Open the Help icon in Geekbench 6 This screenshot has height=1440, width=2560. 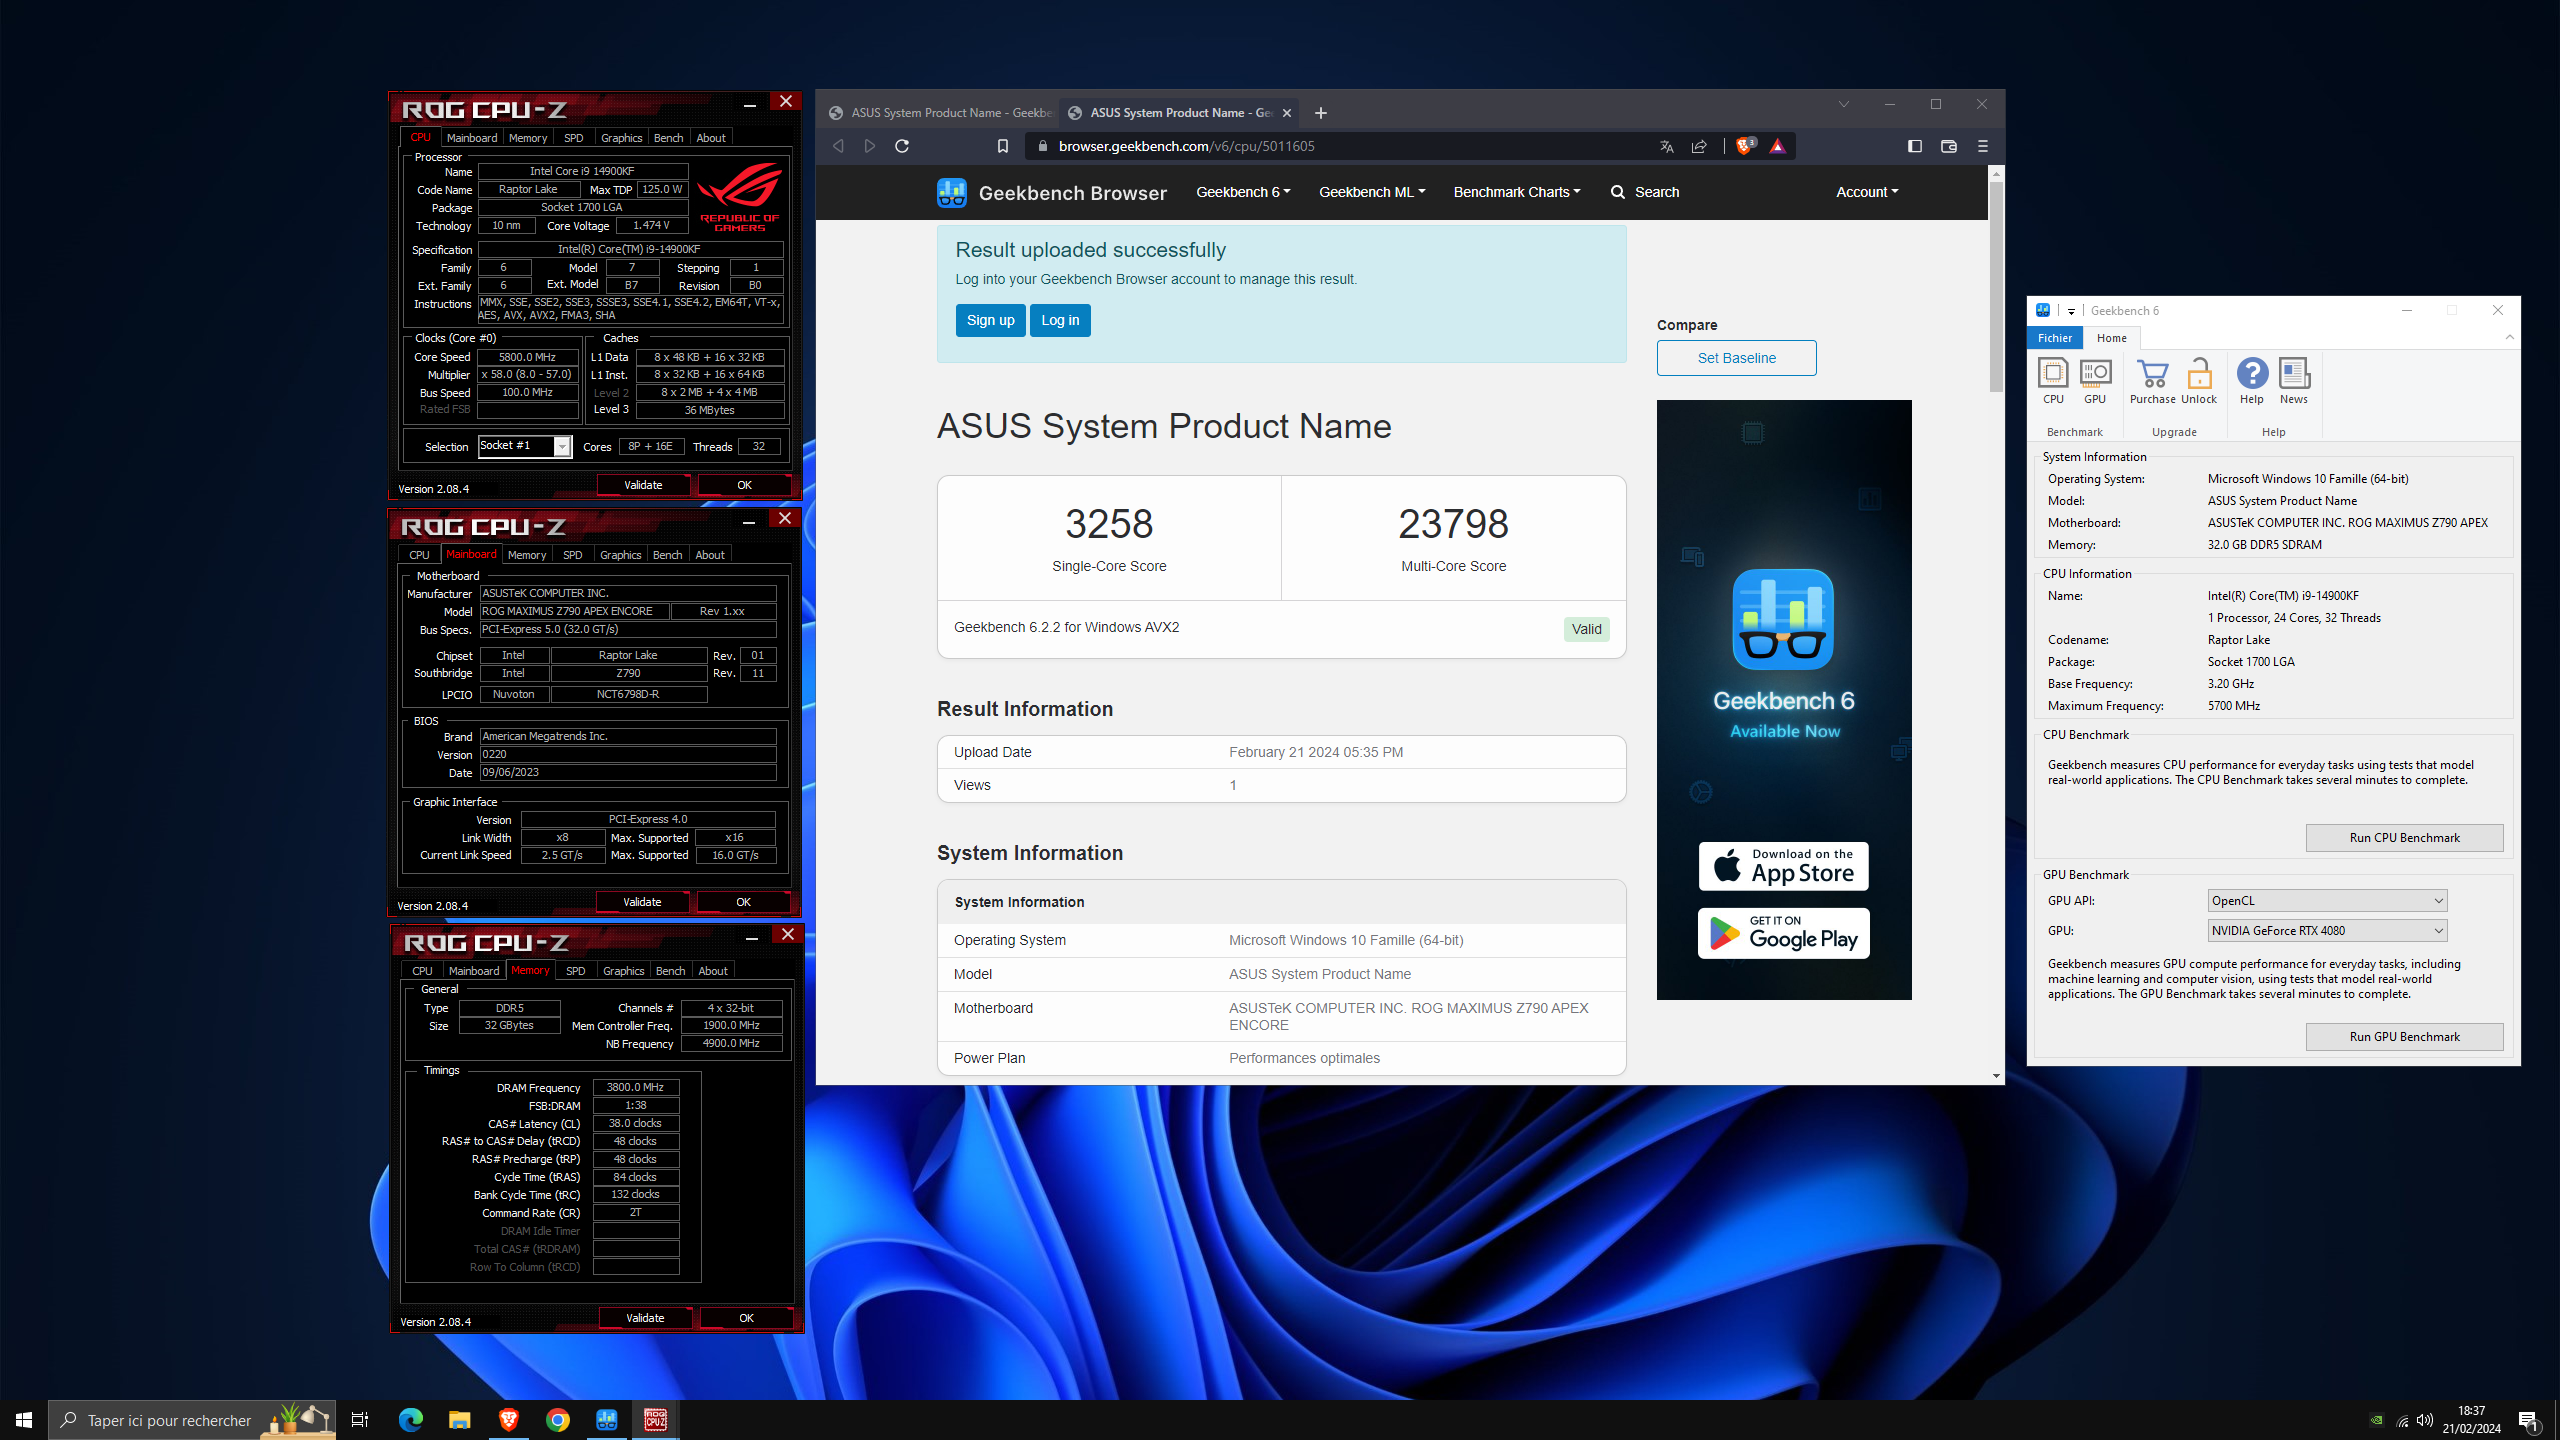click(x=2252, y=381)
